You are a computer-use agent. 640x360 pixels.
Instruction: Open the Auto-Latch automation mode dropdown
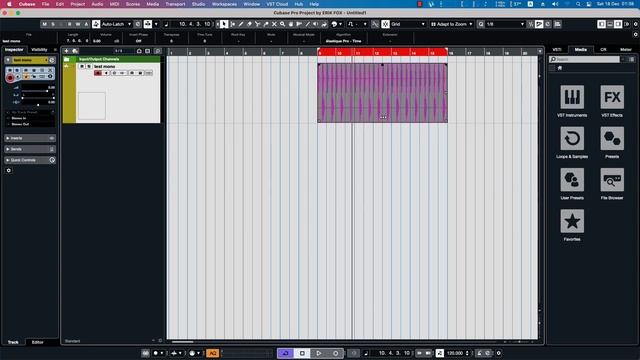tap(116, 24)
